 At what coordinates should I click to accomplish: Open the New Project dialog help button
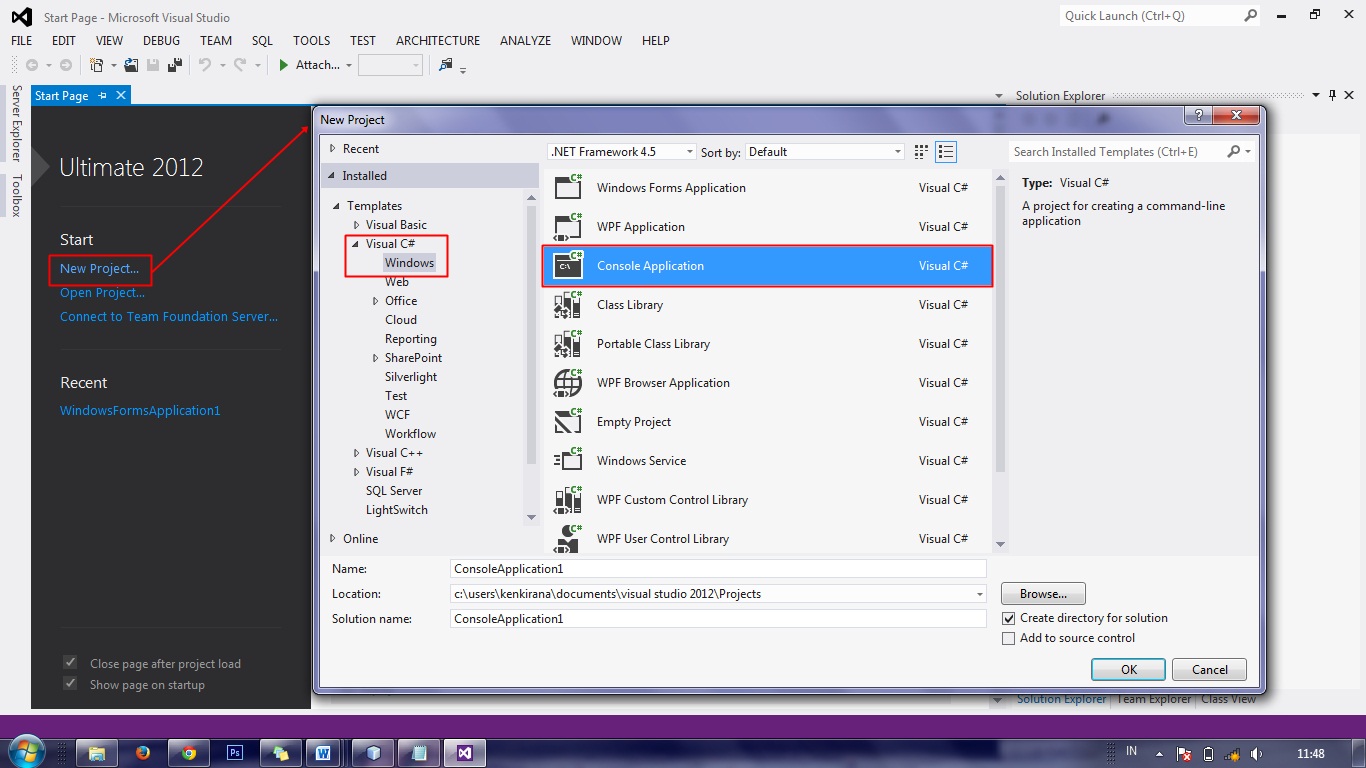click(1201, 116)
